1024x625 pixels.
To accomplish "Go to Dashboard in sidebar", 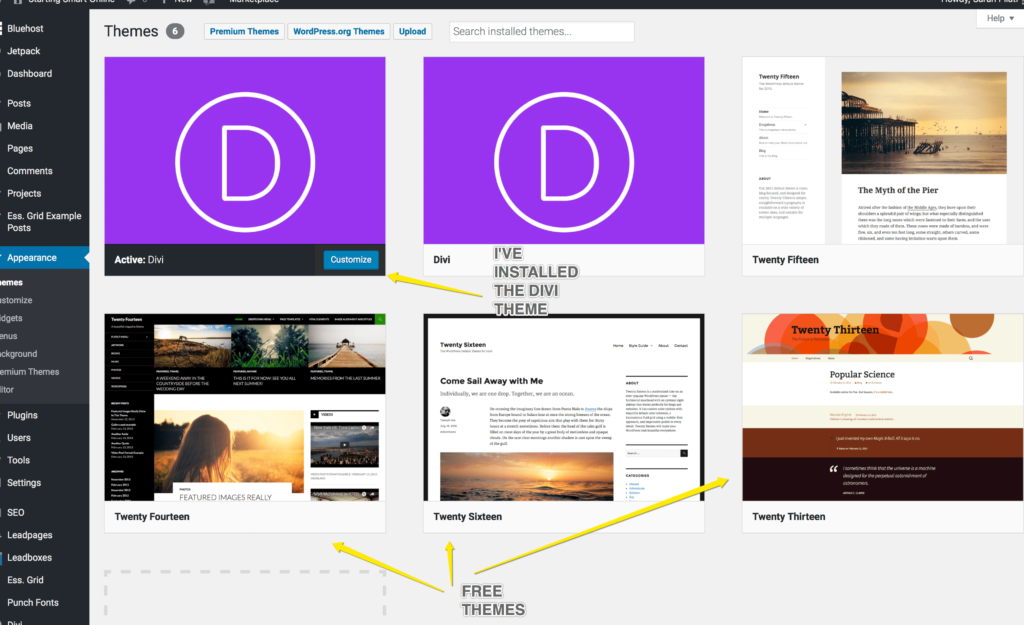I will point(29,74).
